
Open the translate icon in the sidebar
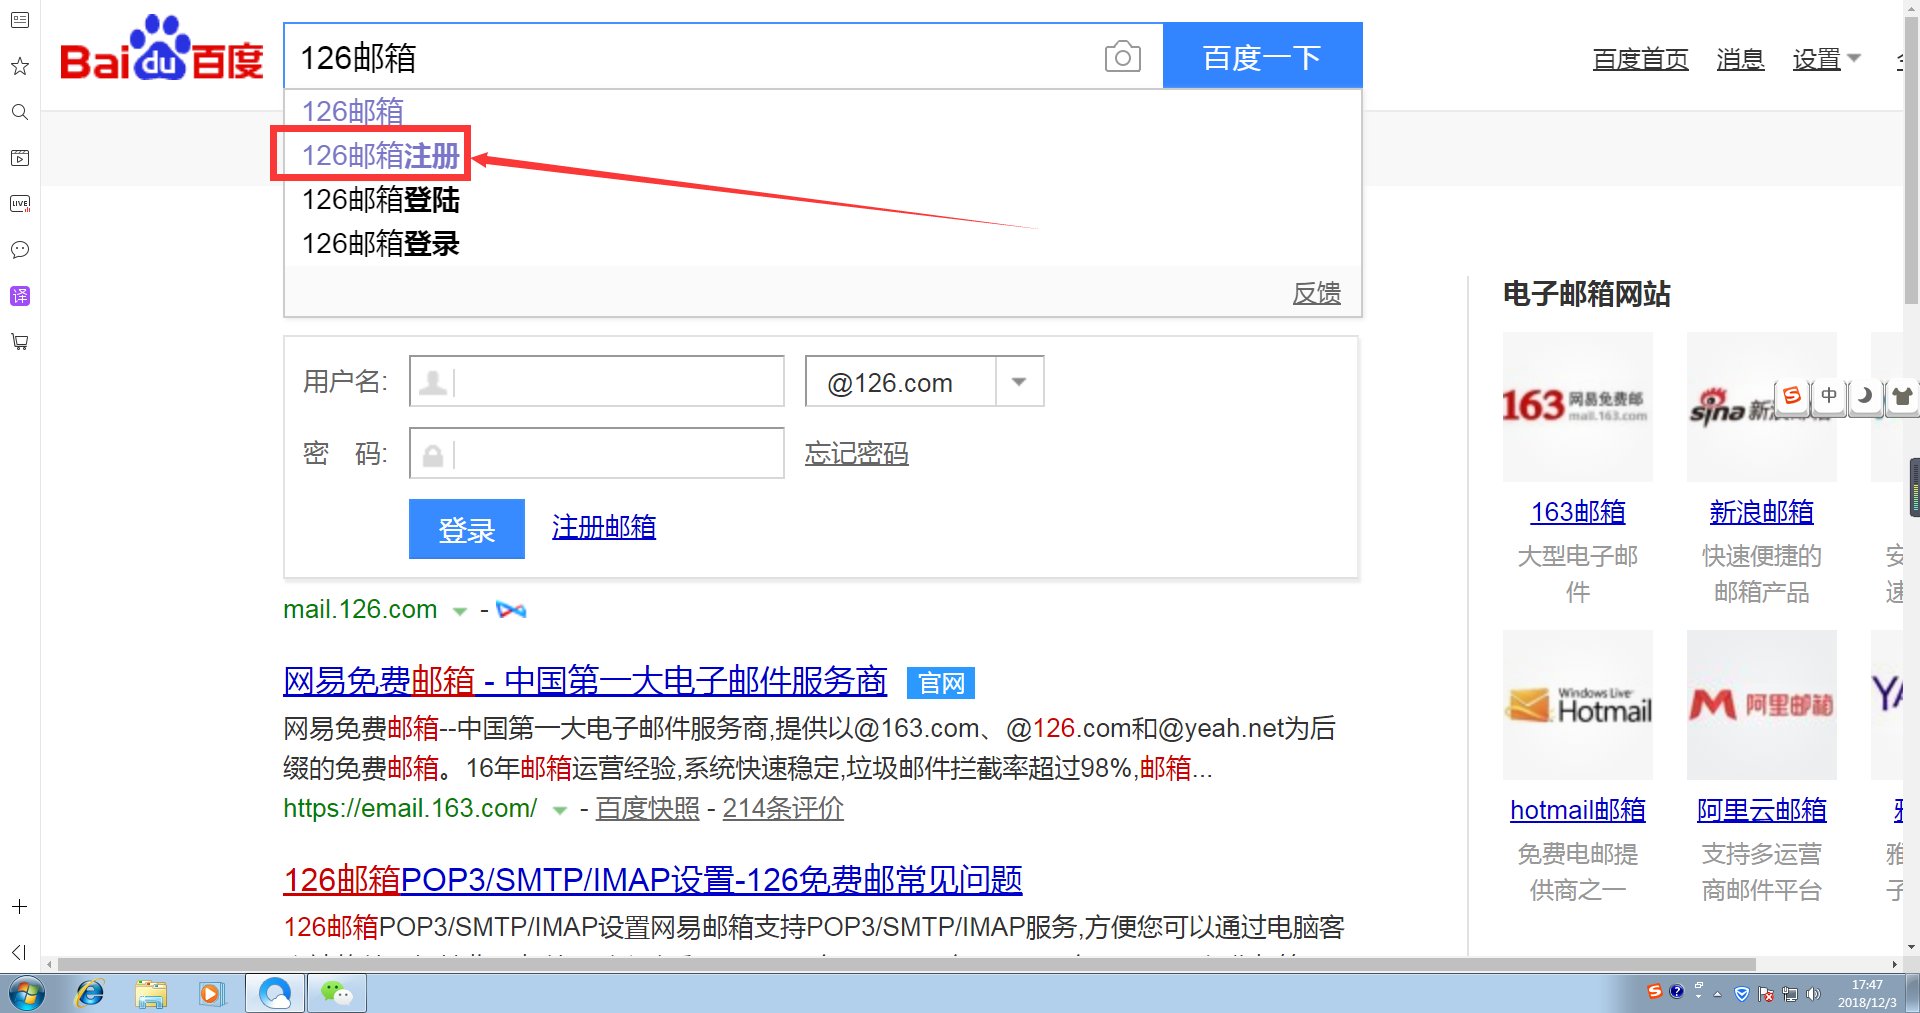[19, 296]
